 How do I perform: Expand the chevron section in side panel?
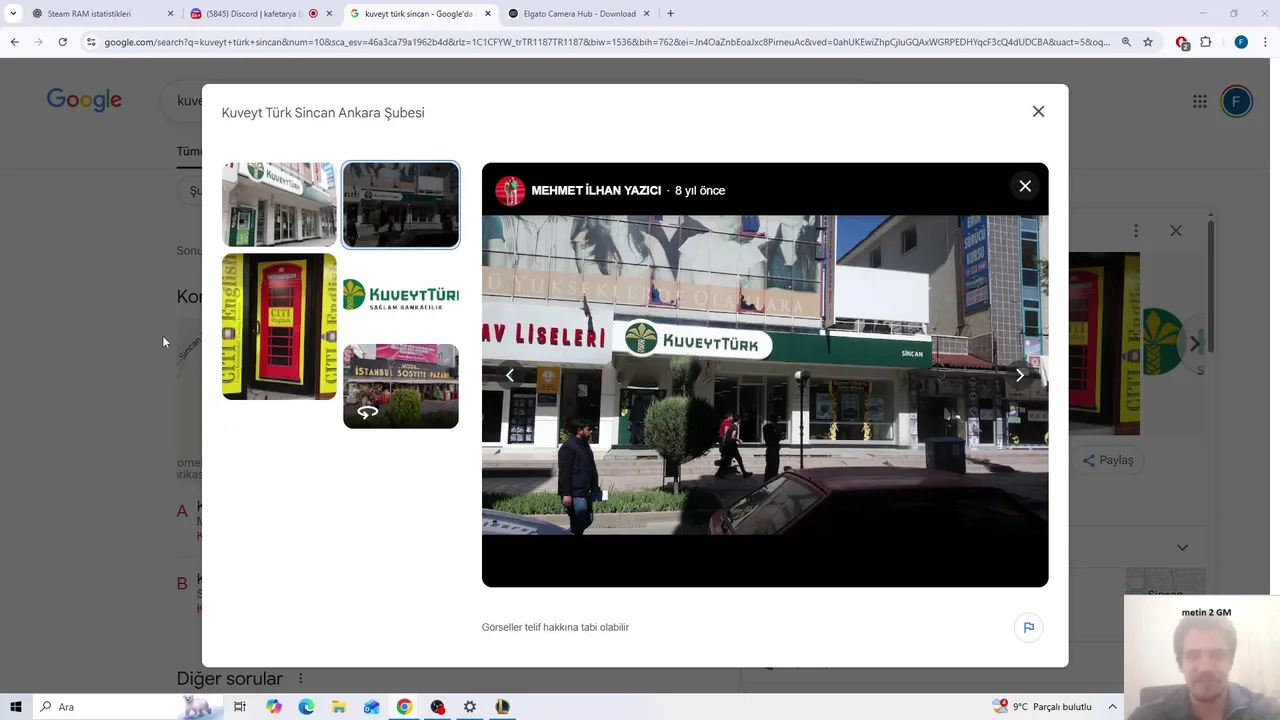pos(1182,547)
